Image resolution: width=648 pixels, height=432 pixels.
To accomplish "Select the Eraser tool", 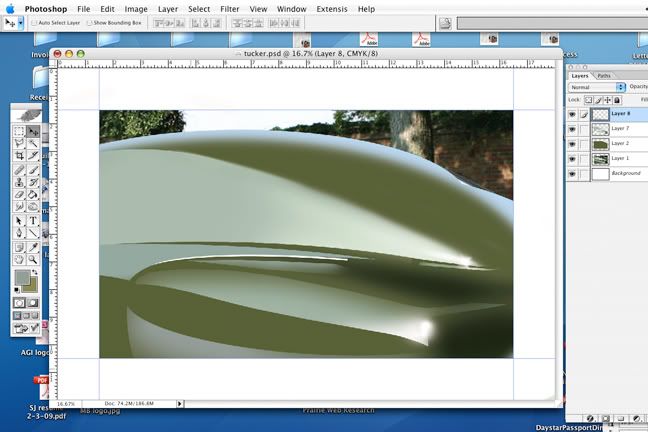I will pyautogui.click(x=19, y=194).
